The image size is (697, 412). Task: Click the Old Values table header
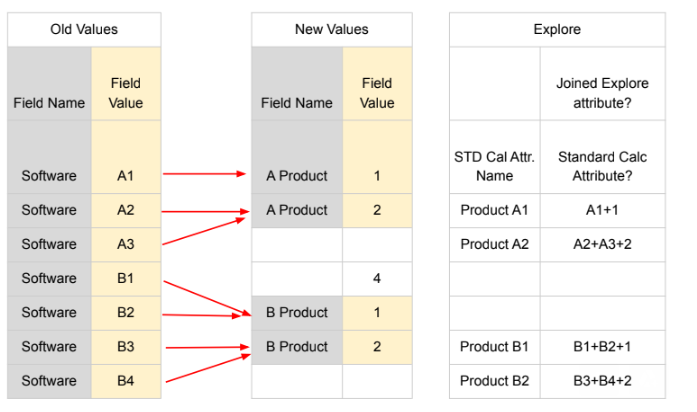click(84, 30)
